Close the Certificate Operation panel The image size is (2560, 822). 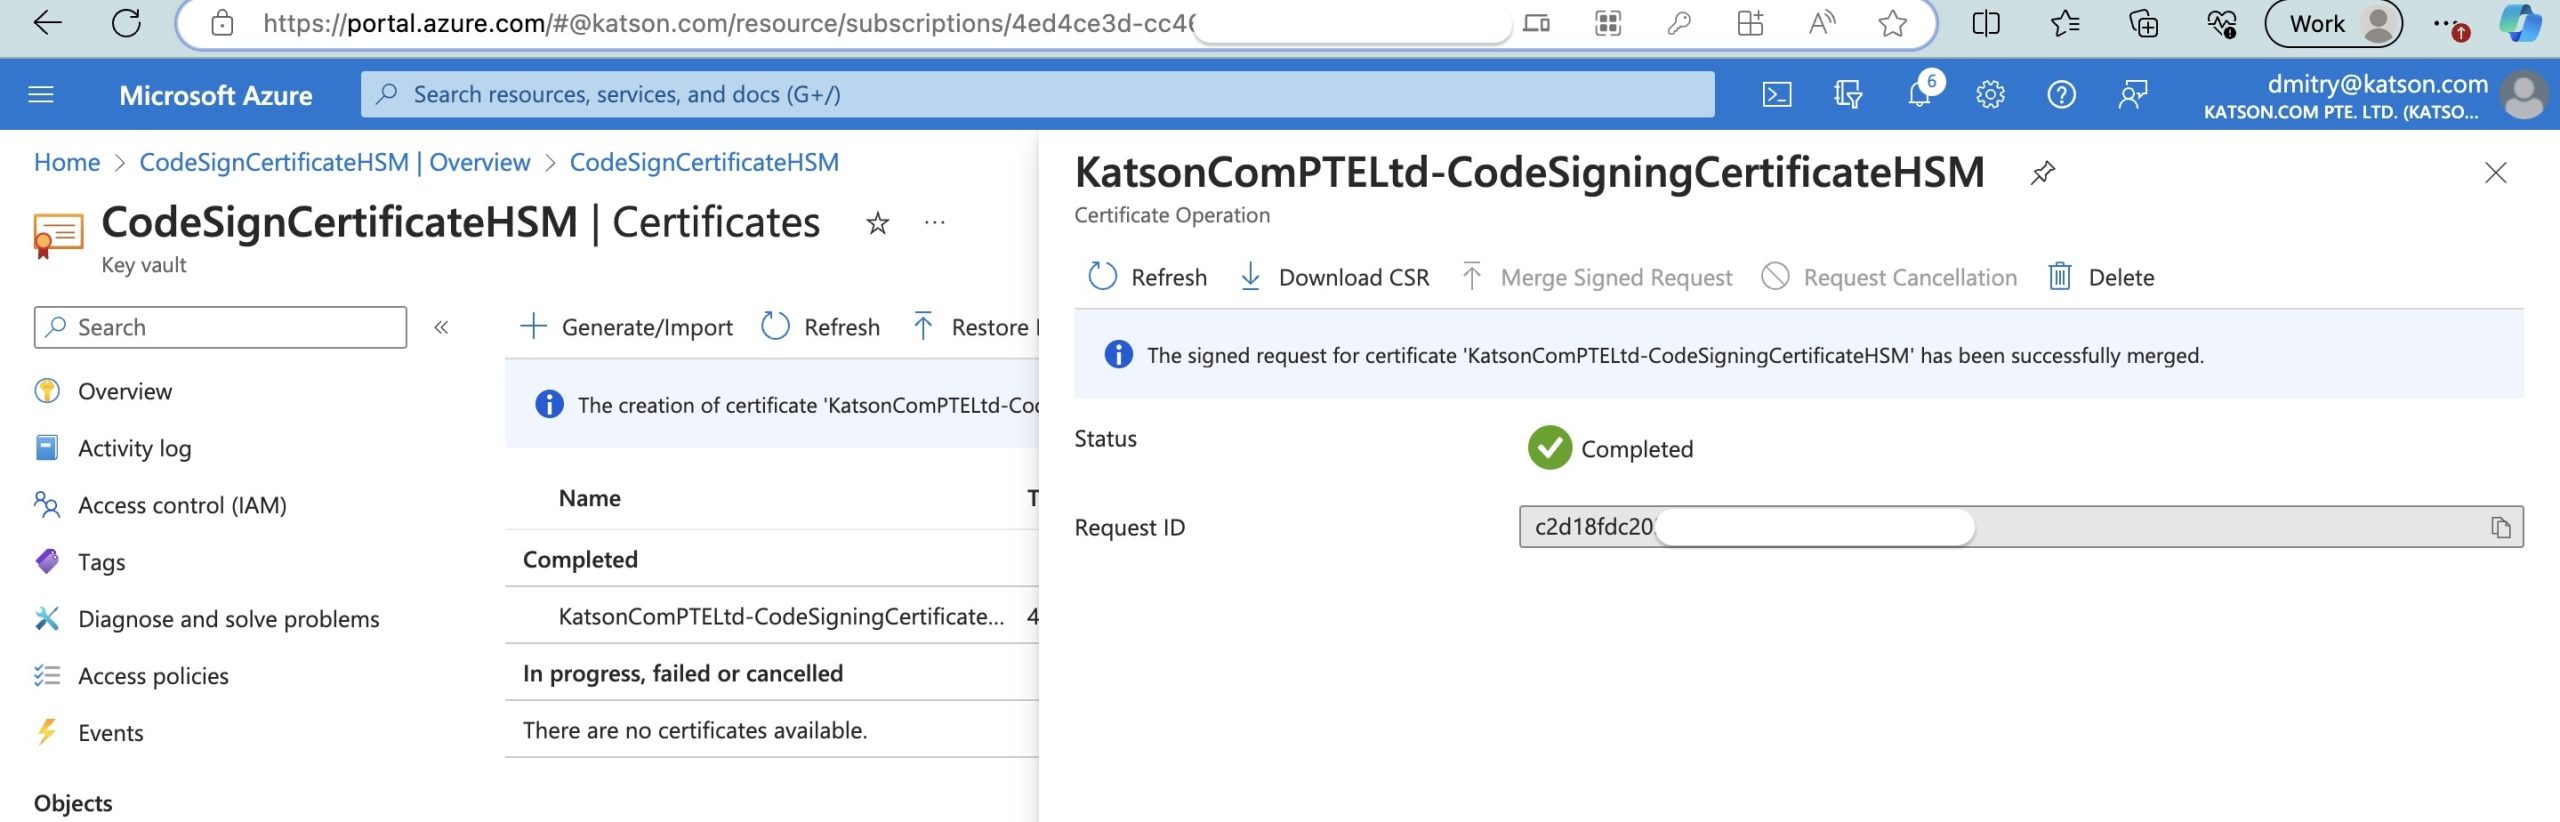click(x=2496, y=173)
